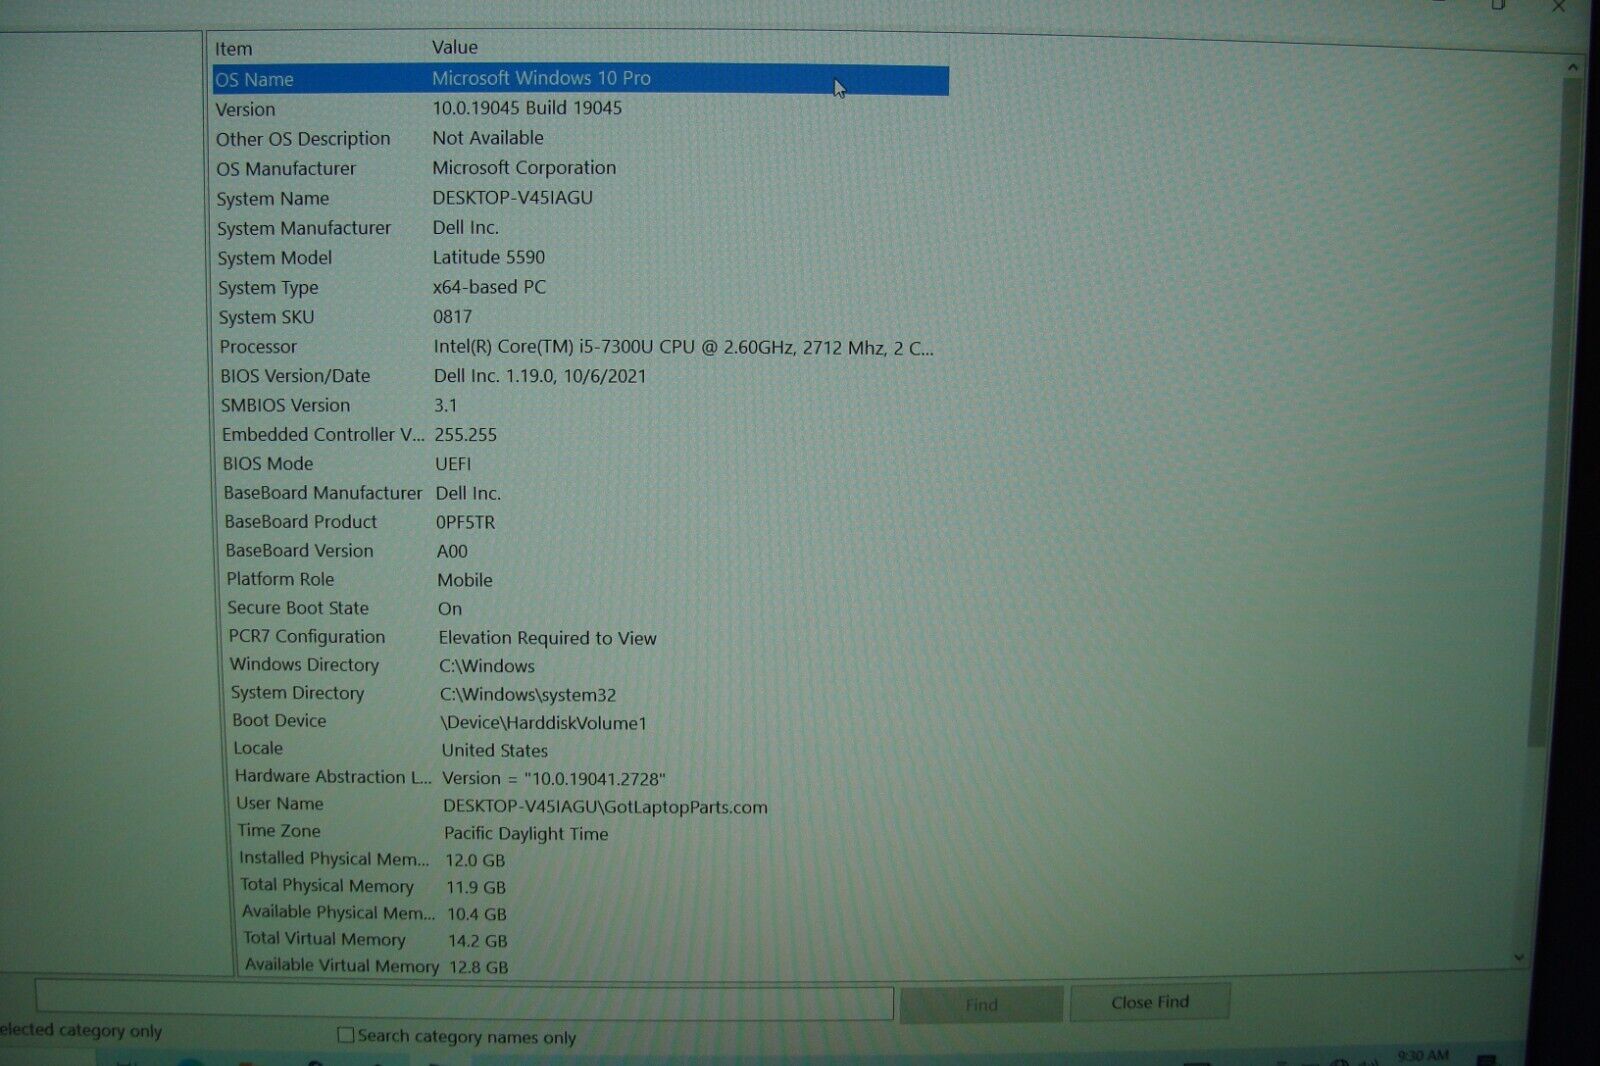
Task: Select the System Manufacturer row
Action: [x=581, y=228]
